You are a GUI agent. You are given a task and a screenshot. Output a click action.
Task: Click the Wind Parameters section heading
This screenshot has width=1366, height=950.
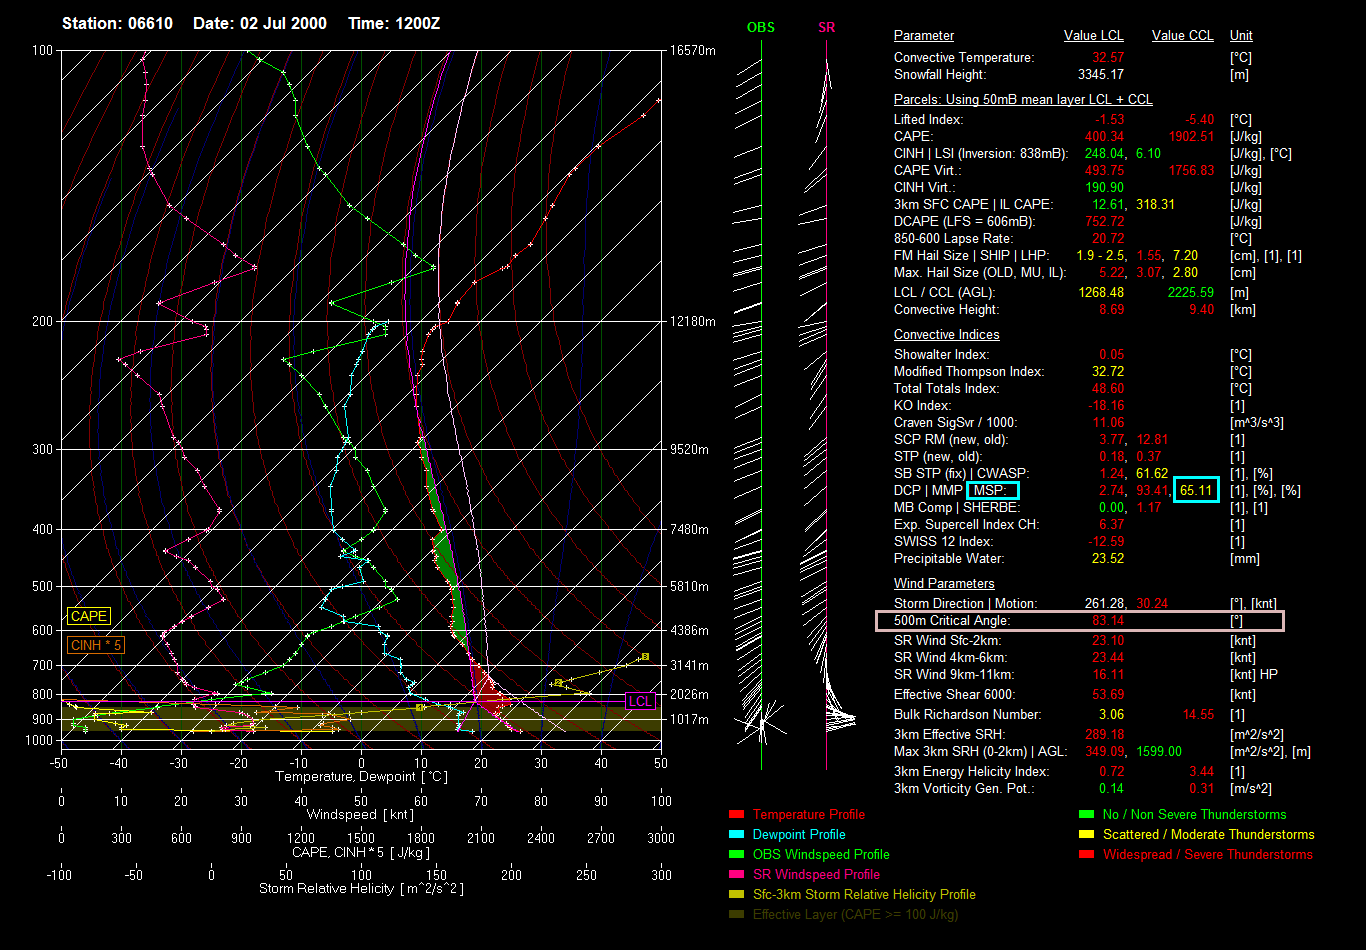point(944,584)
